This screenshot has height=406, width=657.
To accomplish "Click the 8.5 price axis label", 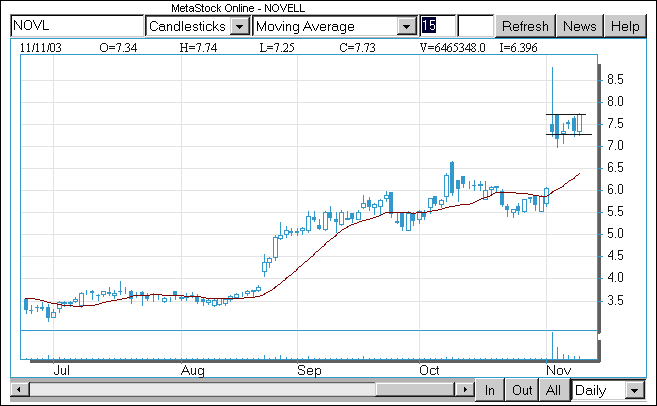I will [x=615, y=79].
